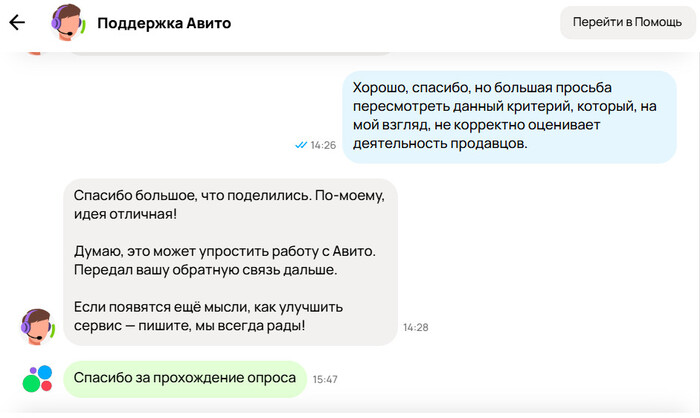Click the 14:26 message timestamp
This screenshot has height=418, width=700.
[x=323, y=145]
